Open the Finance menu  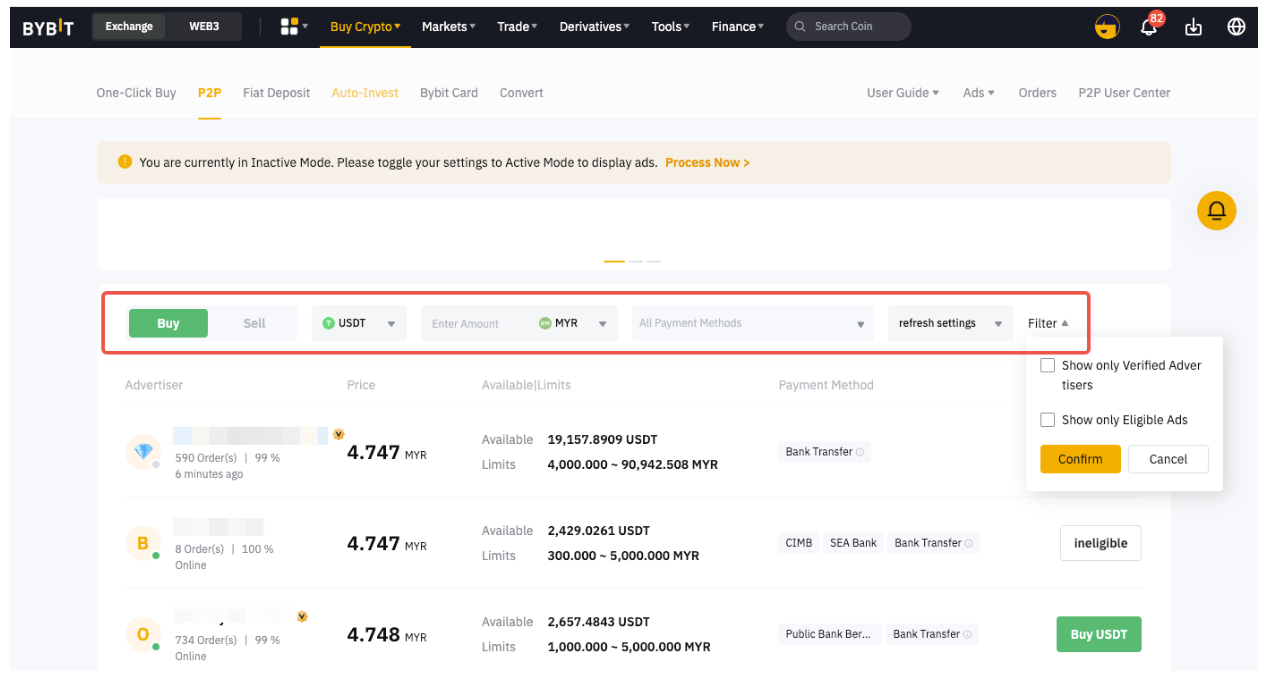(738, 27)
